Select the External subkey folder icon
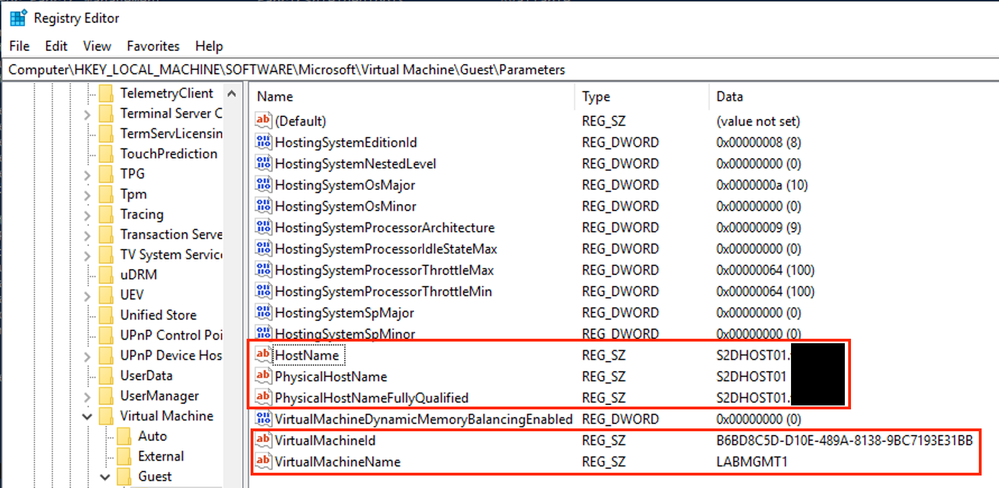Image resolution: width=999 pixels, height=488 pixels. [x=125, y=456]
